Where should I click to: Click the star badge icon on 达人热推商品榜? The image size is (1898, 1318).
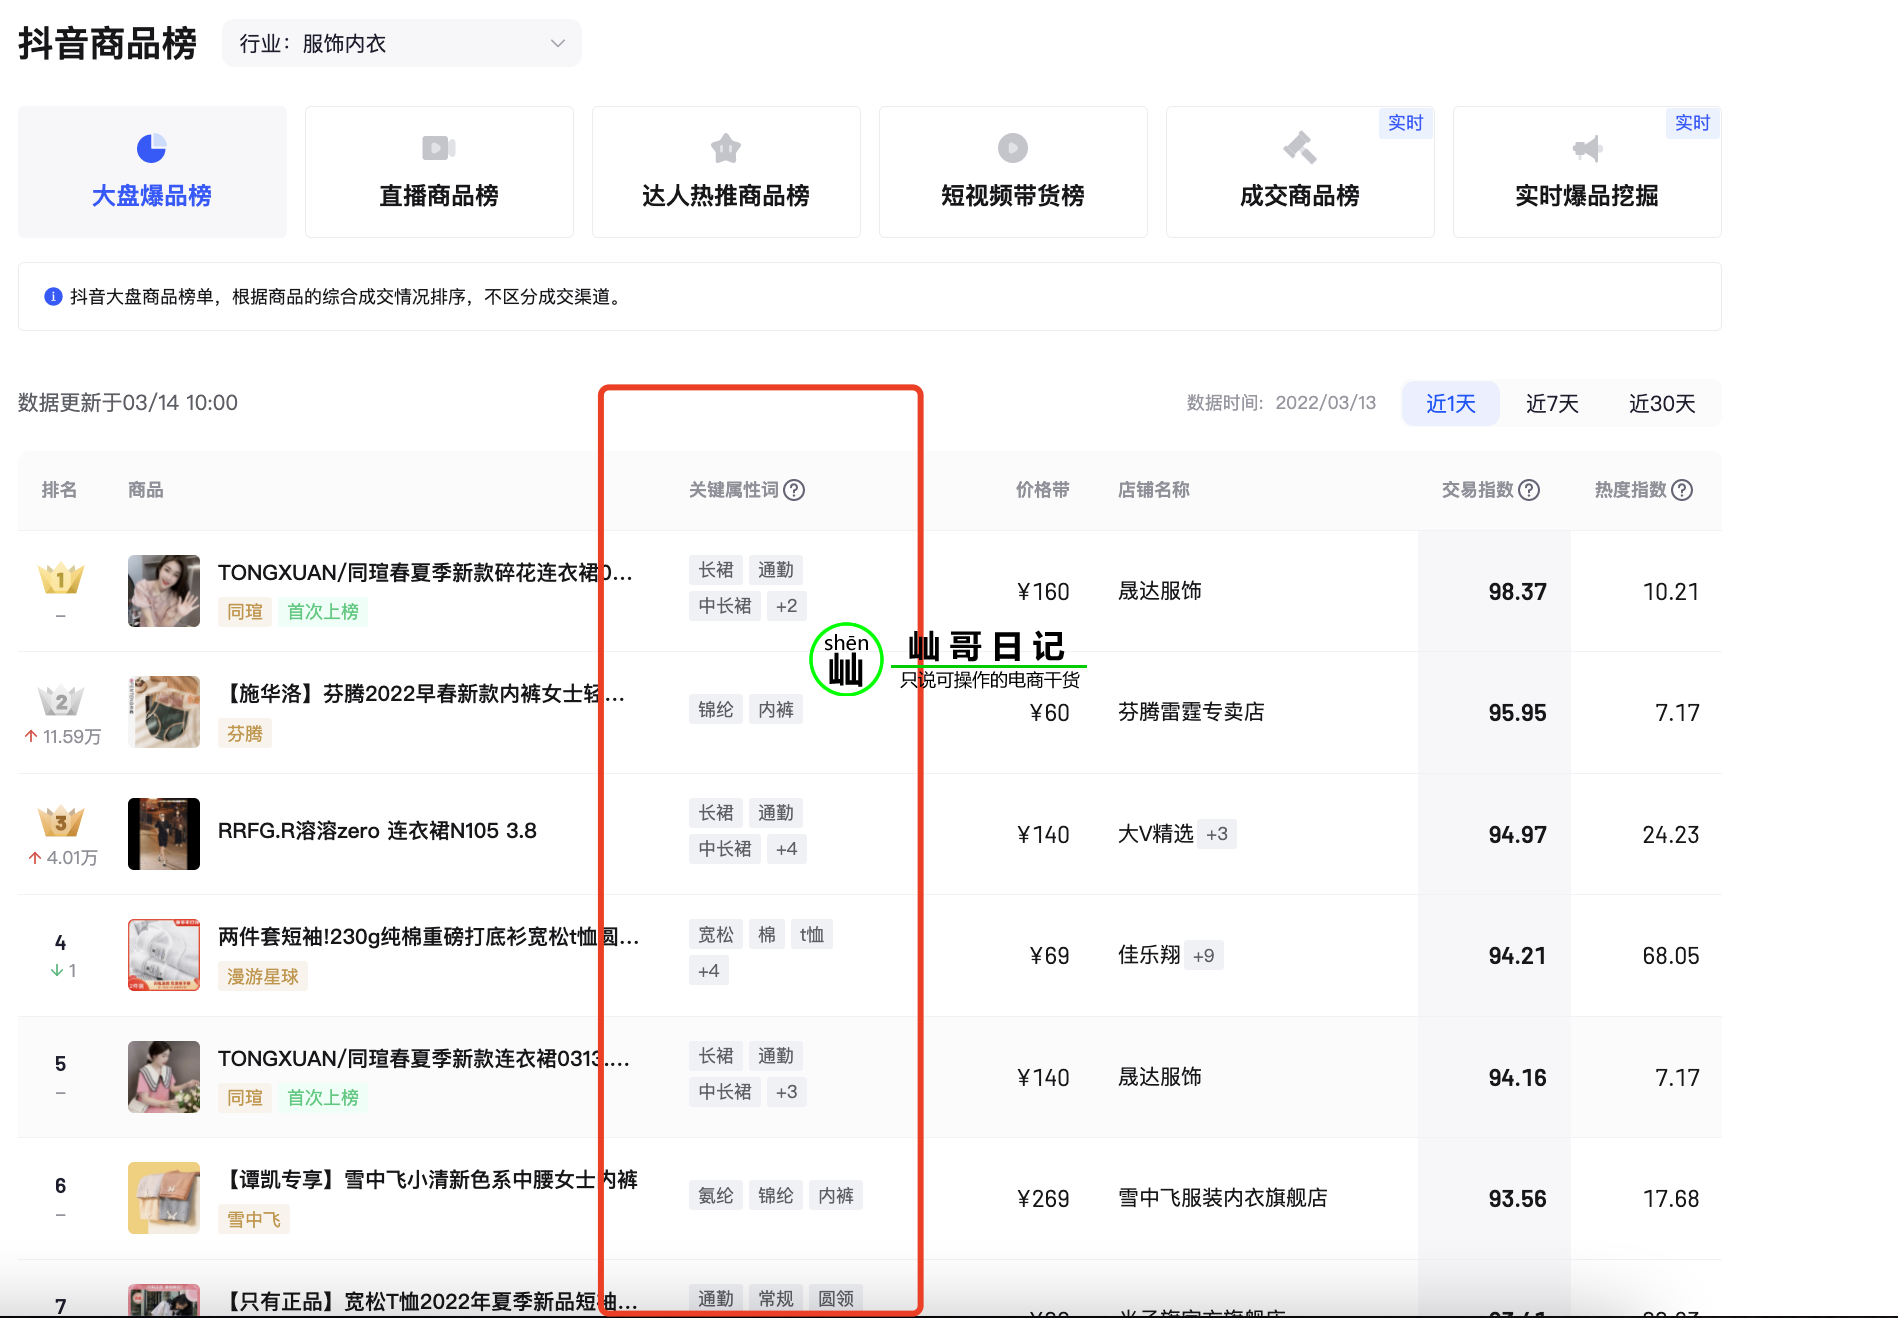(x=726, y=148)
